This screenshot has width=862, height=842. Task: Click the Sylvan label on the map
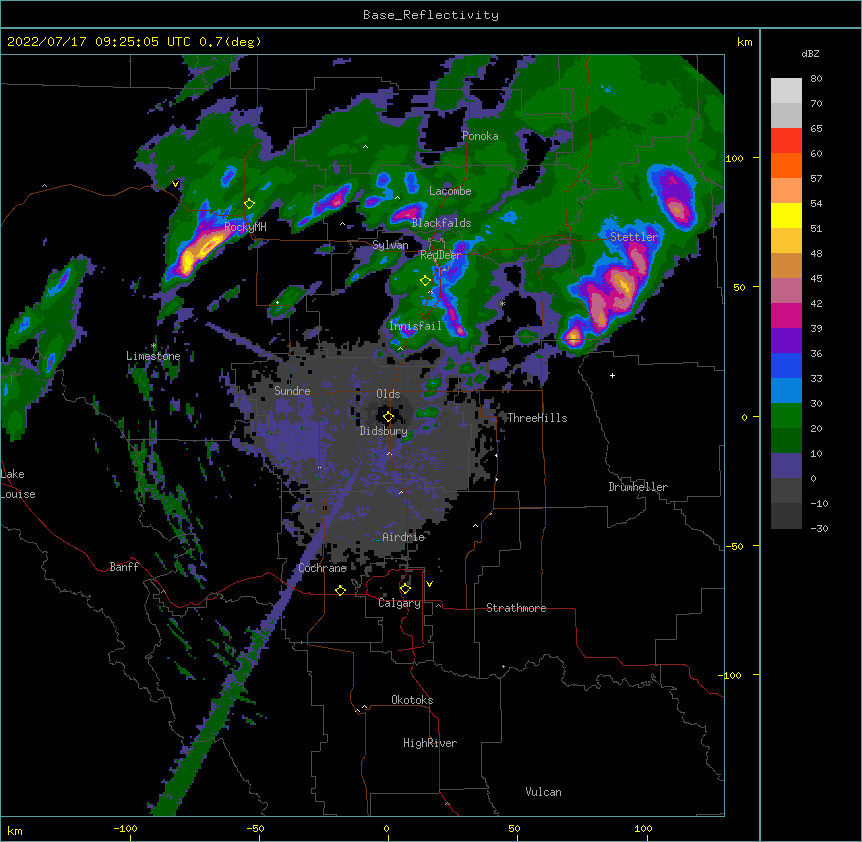390,245
